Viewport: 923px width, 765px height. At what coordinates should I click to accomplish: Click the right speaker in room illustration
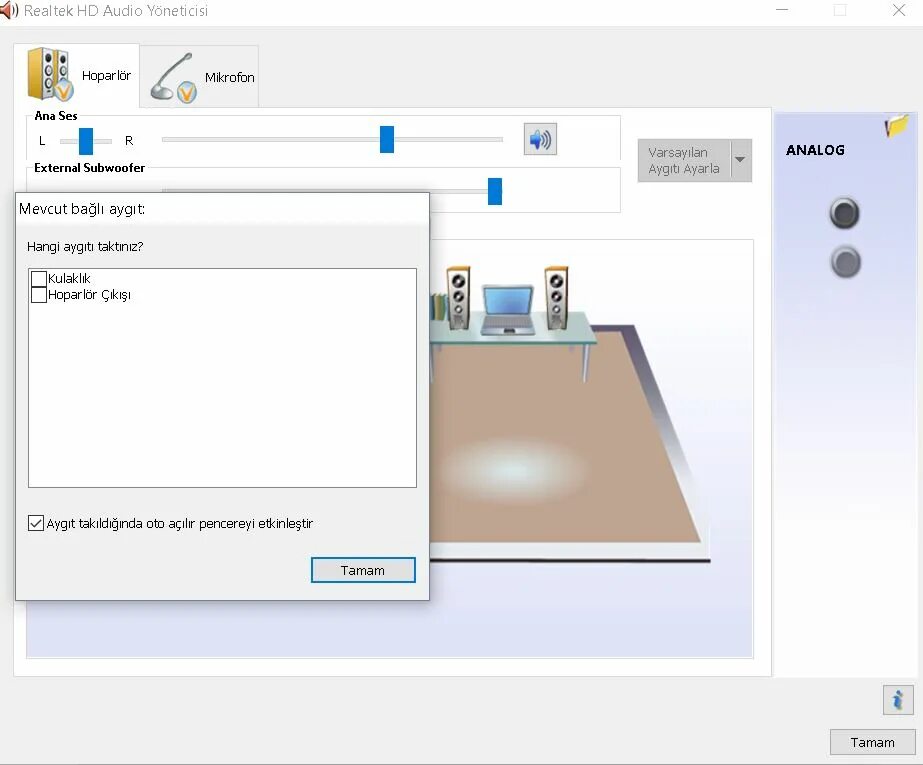(556, 297)
